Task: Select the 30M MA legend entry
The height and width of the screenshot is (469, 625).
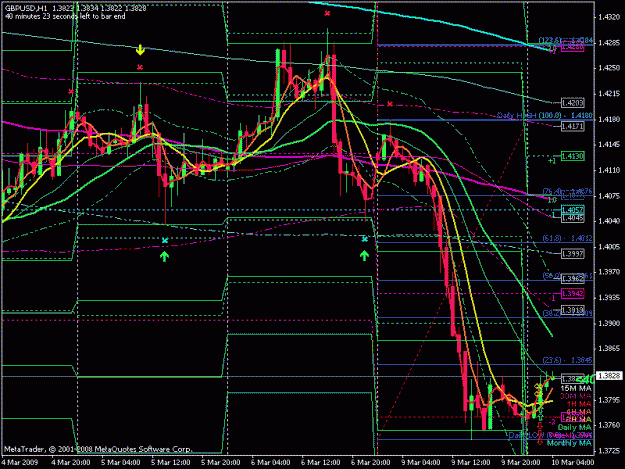Action: (576, 396)
